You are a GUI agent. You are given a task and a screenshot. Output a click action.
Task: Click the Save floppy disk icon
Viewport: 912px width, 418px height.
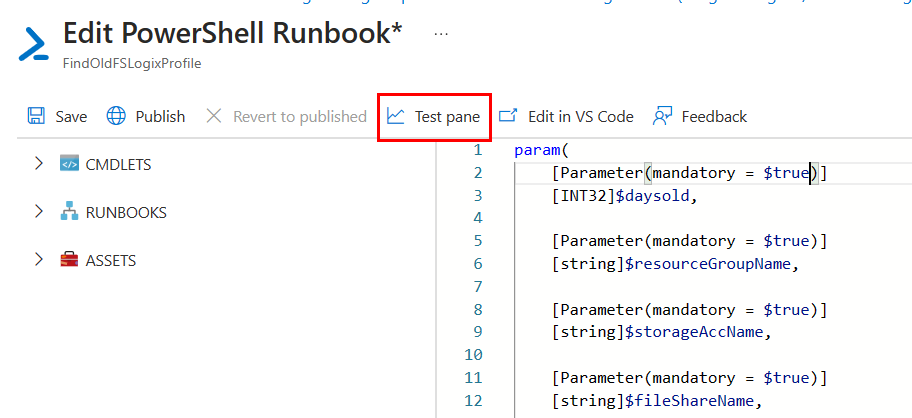tap(36, 116)
